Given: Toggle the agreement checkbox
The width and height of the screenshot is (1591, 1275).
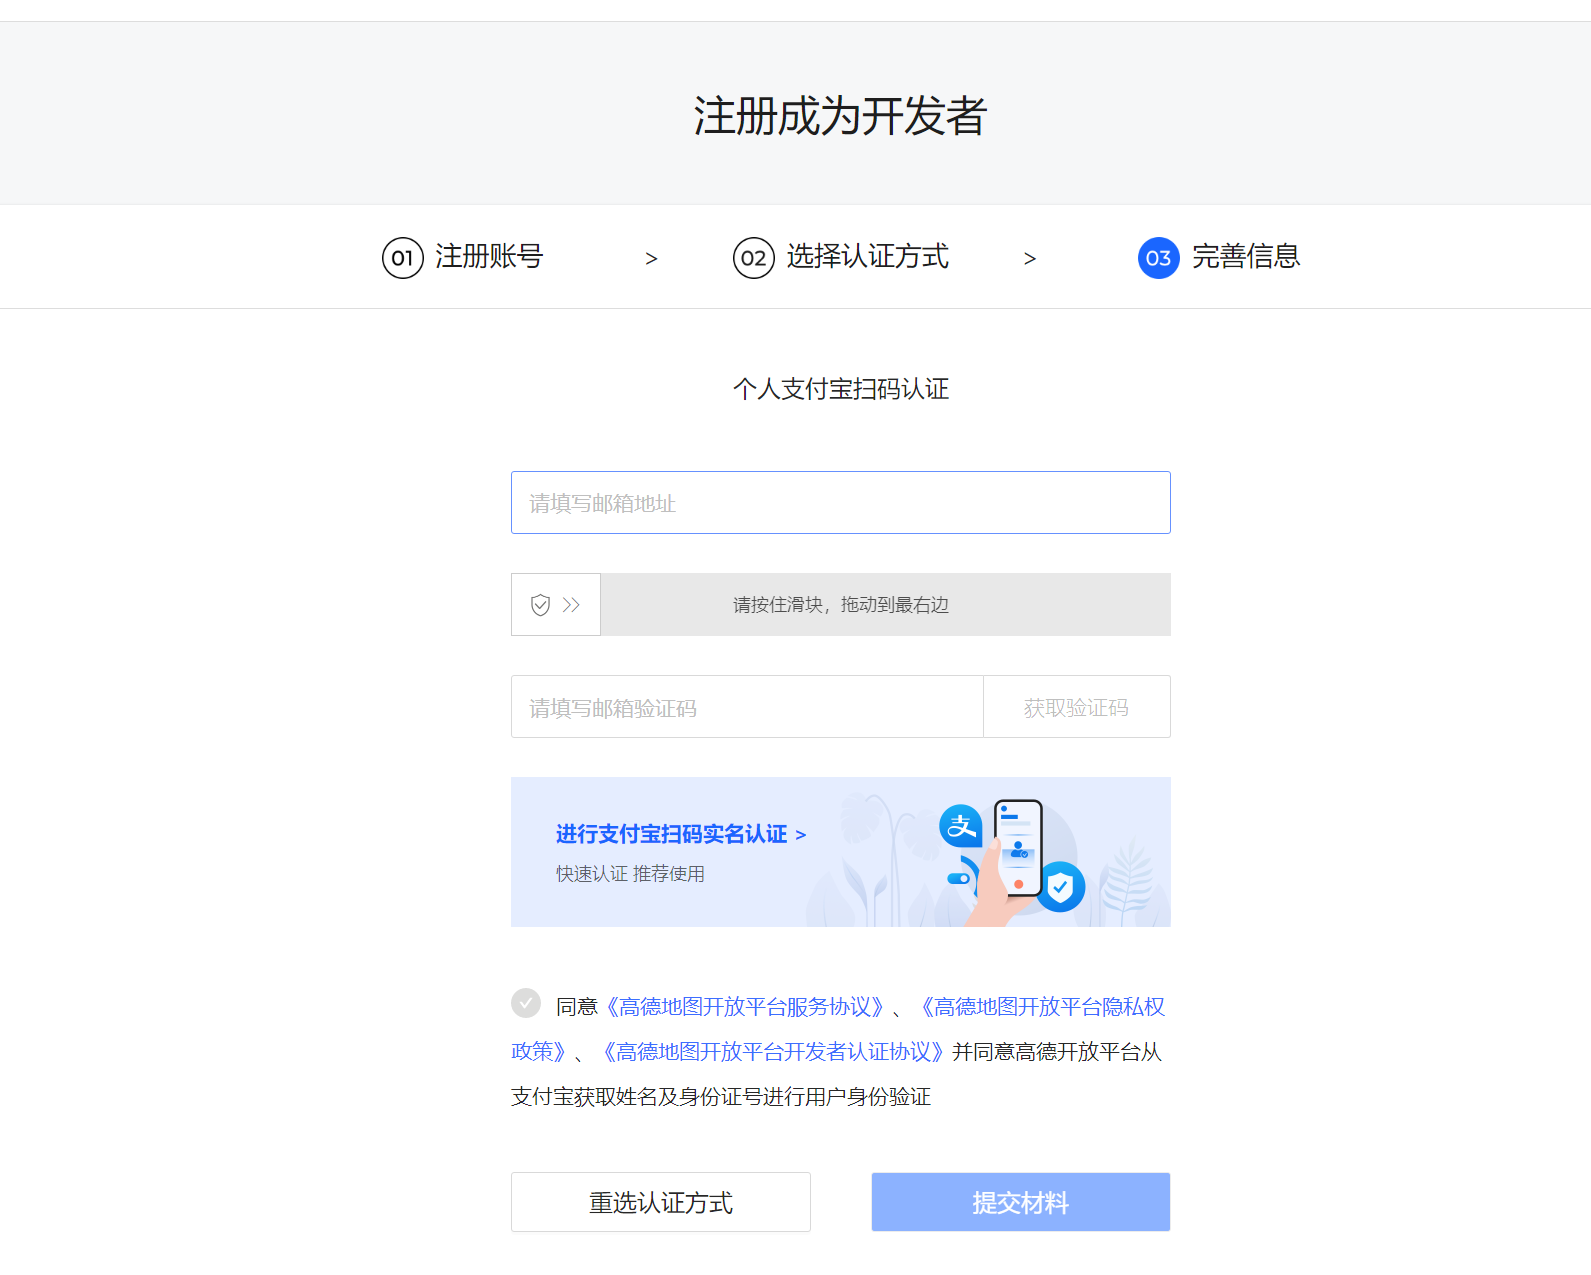Looking at the screenshot, I should (x=526, y=1003).
